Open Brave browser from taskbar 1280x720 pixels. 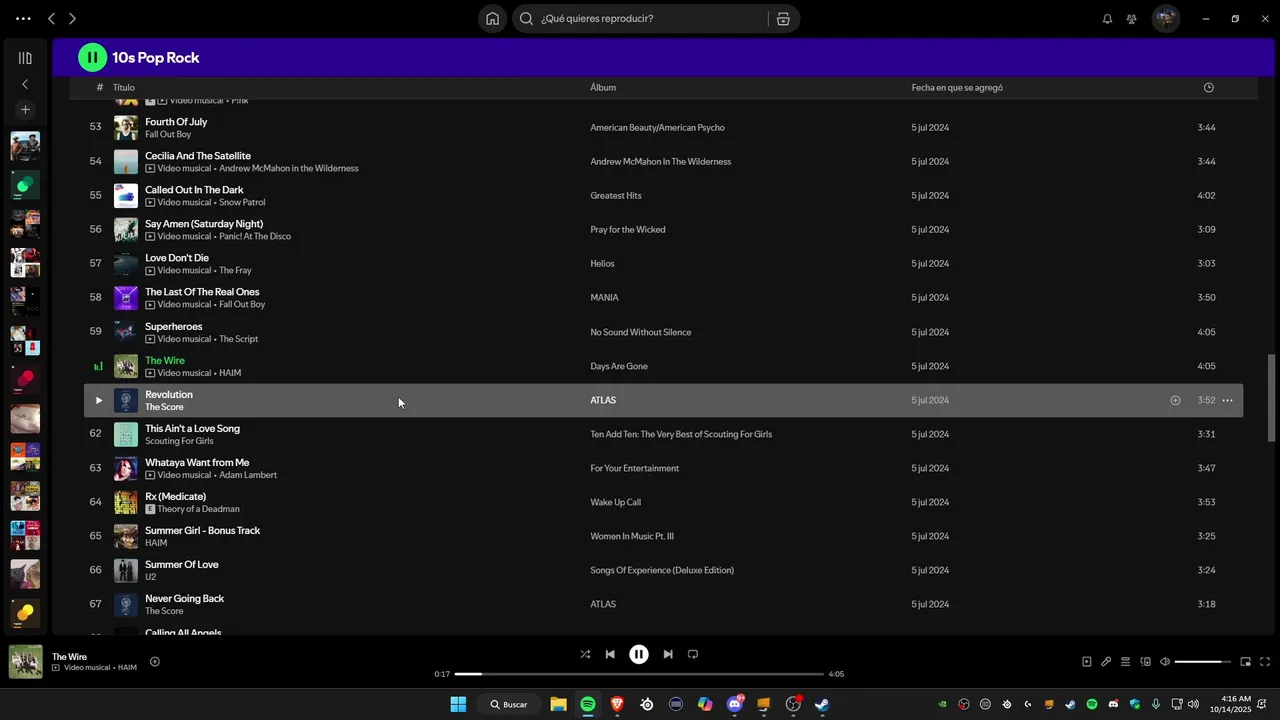click(x=617, y=704)
